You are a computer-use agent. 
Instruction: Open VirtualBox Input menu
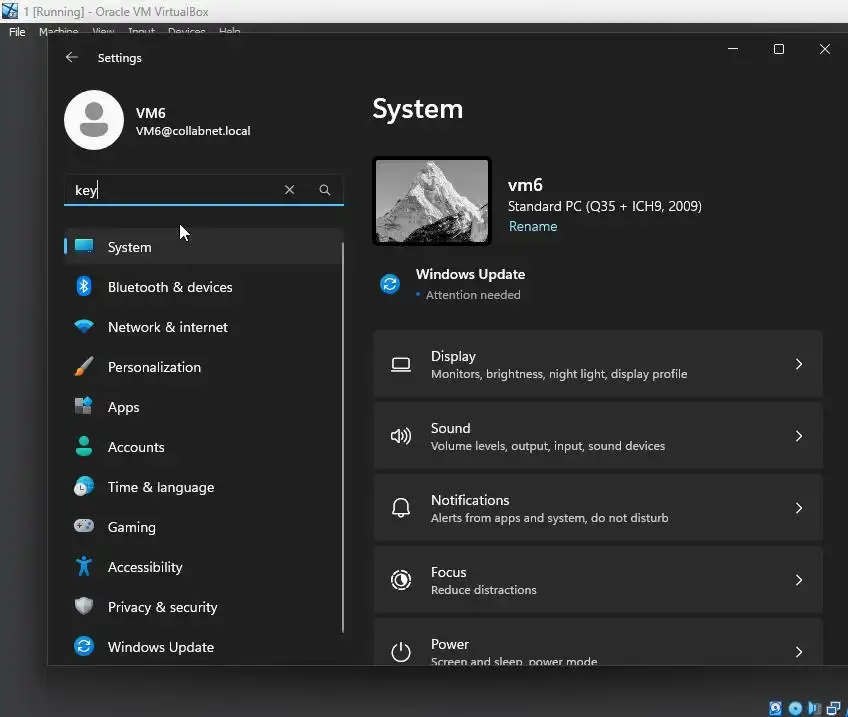tap(142, 31)
